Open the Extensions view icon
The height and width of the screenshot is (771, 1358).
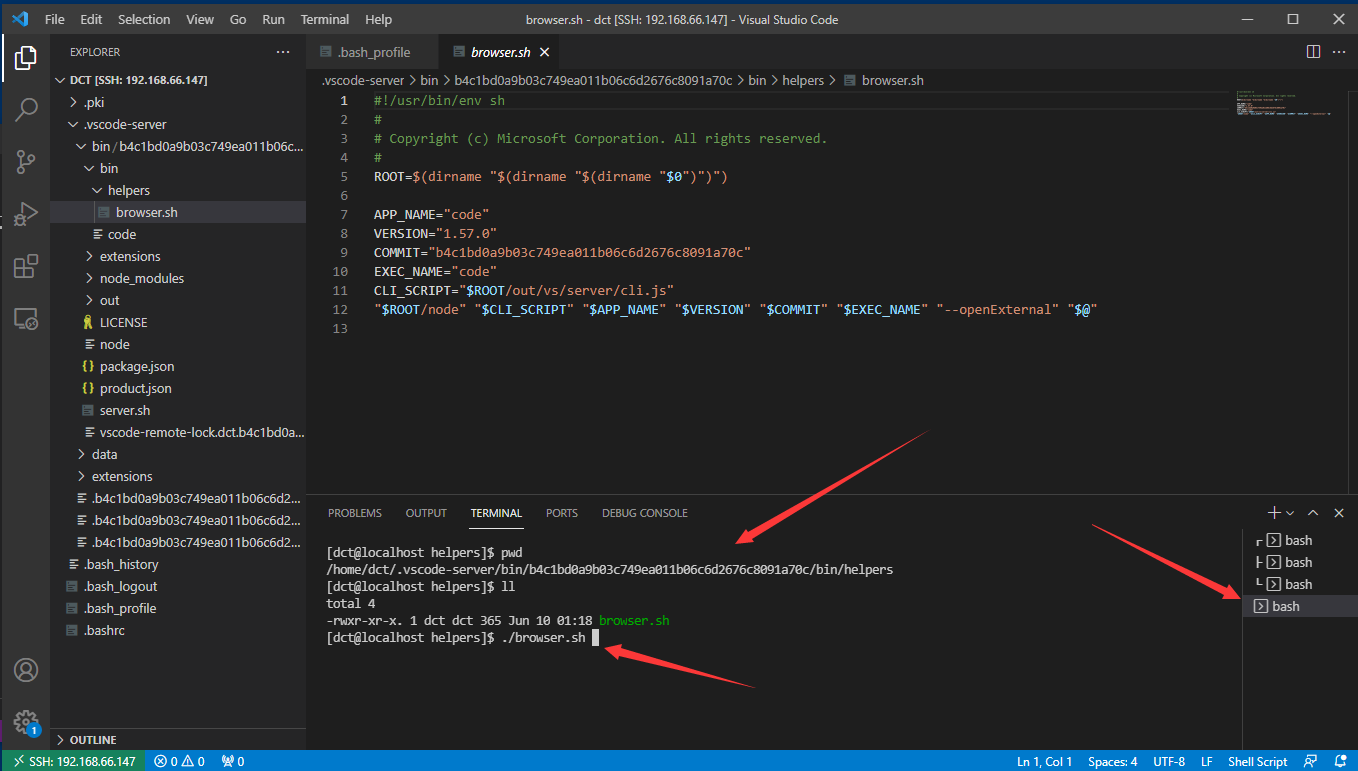[x=25, y=266]
